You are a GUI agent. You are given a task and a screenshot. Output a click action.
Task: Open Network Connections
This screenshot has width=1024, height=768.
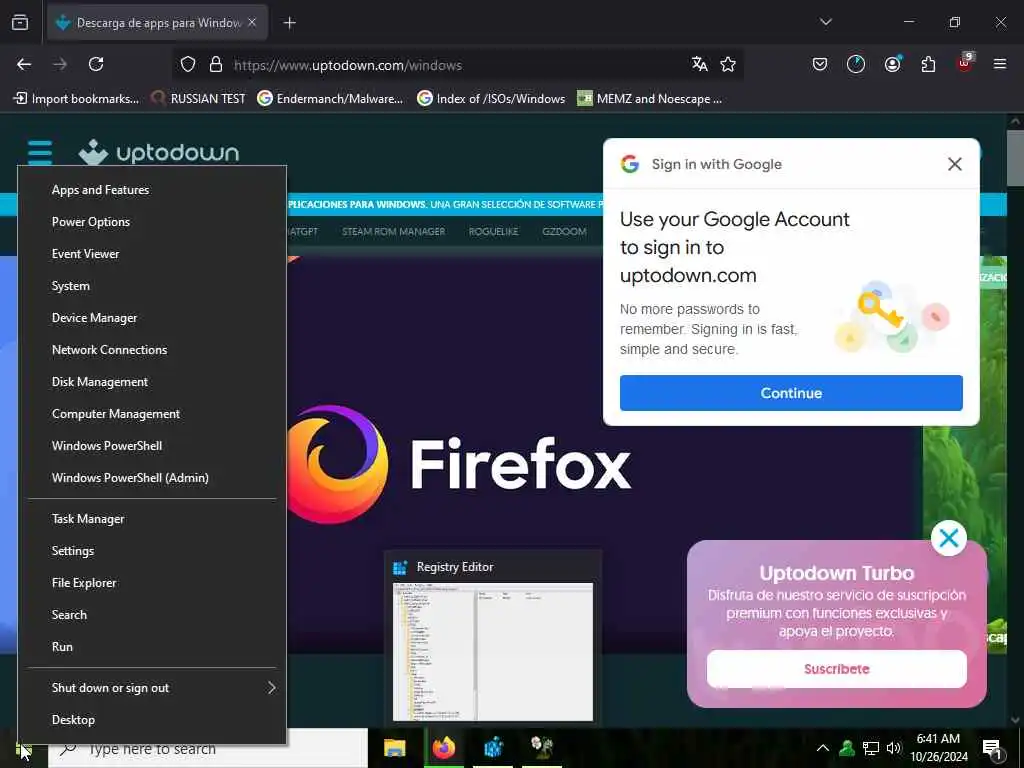(x=152, y=350)
